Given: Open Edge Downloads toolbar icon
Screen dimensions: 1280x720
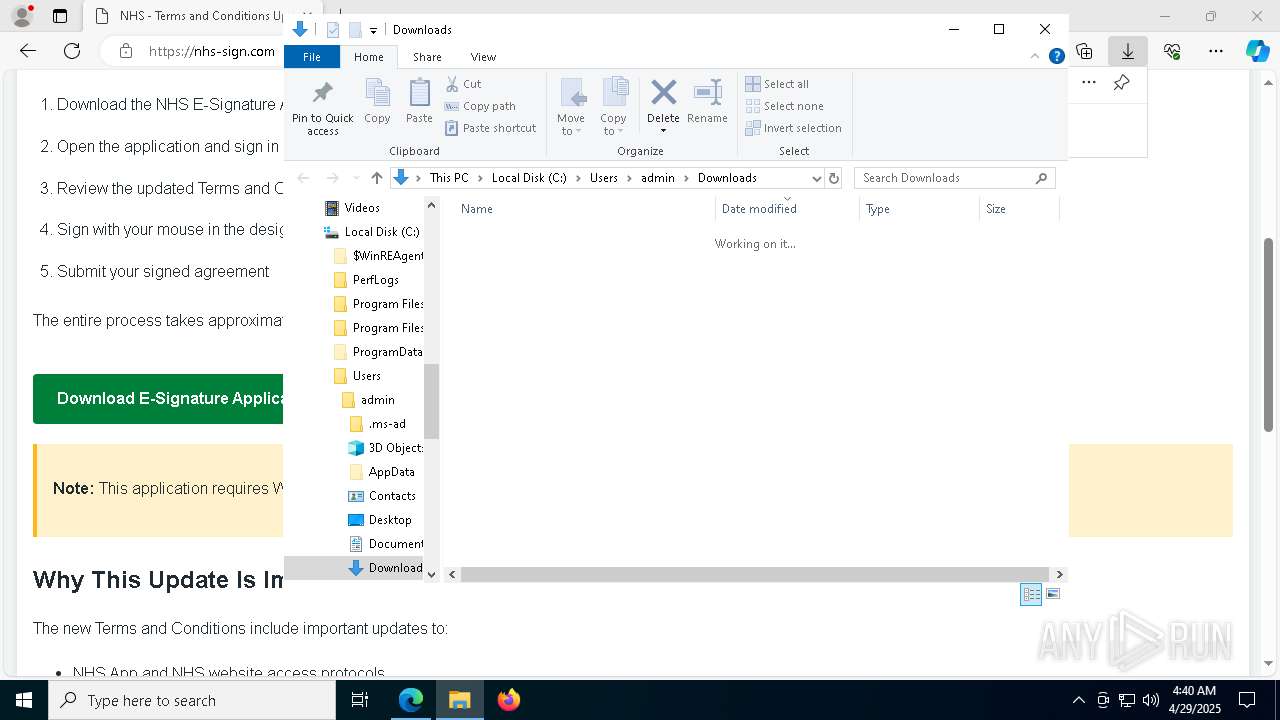Looking at the screenshot, I should pyautogui.click(x=1128, y=51).
